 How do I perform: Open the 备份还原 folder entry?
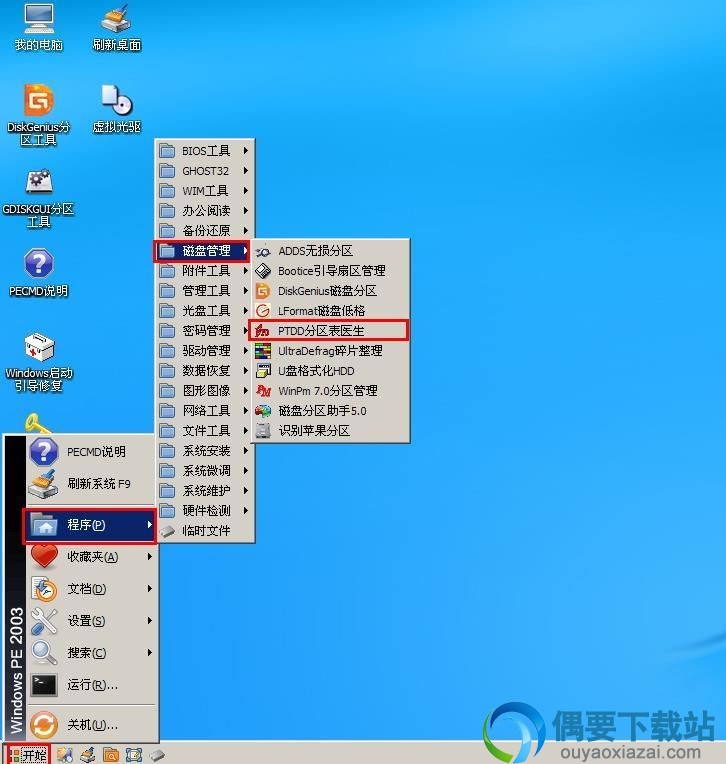pyautogui.click(x=205, y=230)
